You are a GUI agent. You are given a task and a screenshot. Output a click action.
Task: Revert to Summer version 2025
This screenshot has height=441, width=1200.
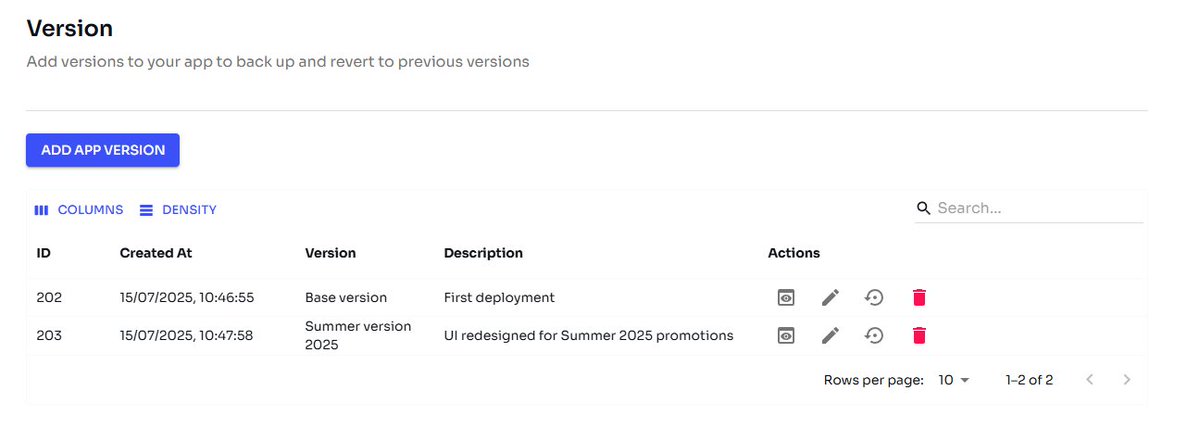pyautogui.click(x=874, y=335)
